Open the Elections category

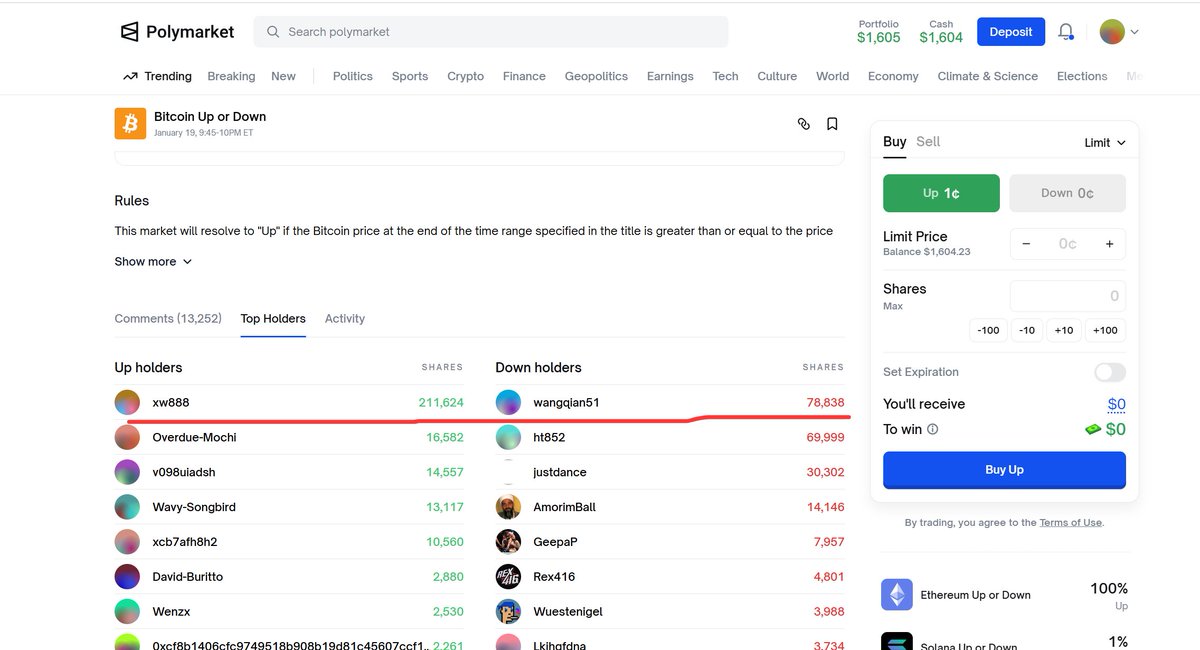click(x=1082, y=76)
